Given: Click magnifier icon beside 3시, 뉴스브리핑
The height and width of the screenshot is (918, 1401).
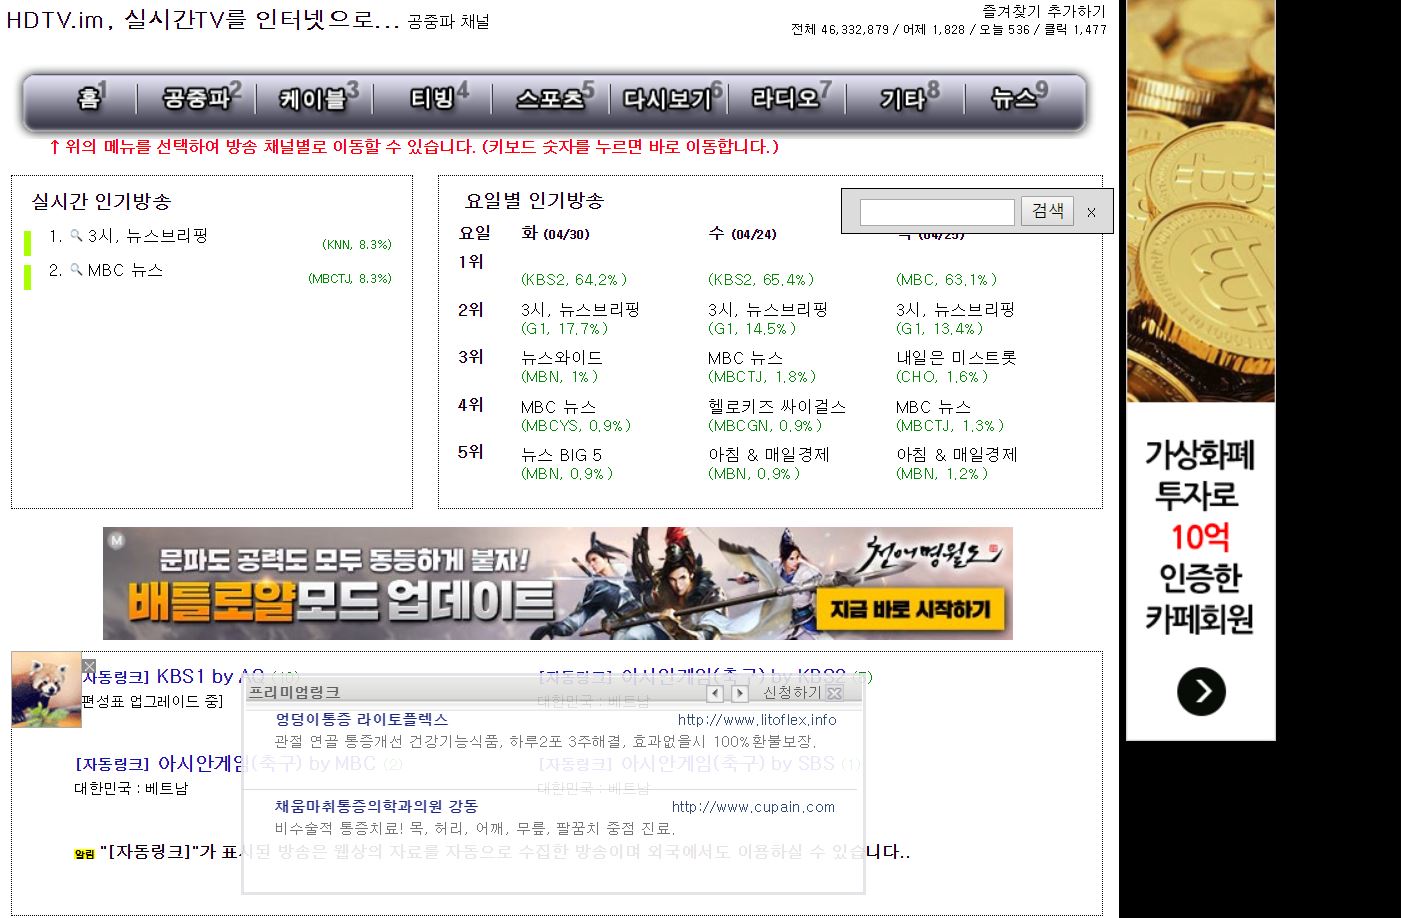Looking at the screenshot, I should 76,236.
